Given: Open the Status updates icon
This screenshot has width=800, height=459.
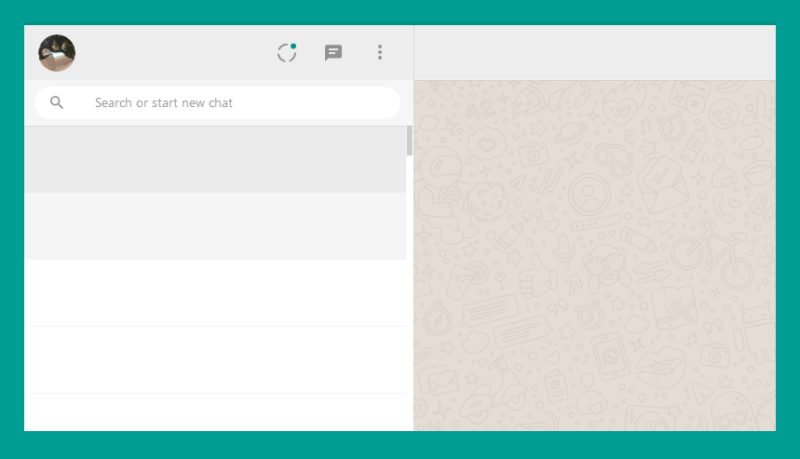Looking at the screenshot, I should 287,52.
